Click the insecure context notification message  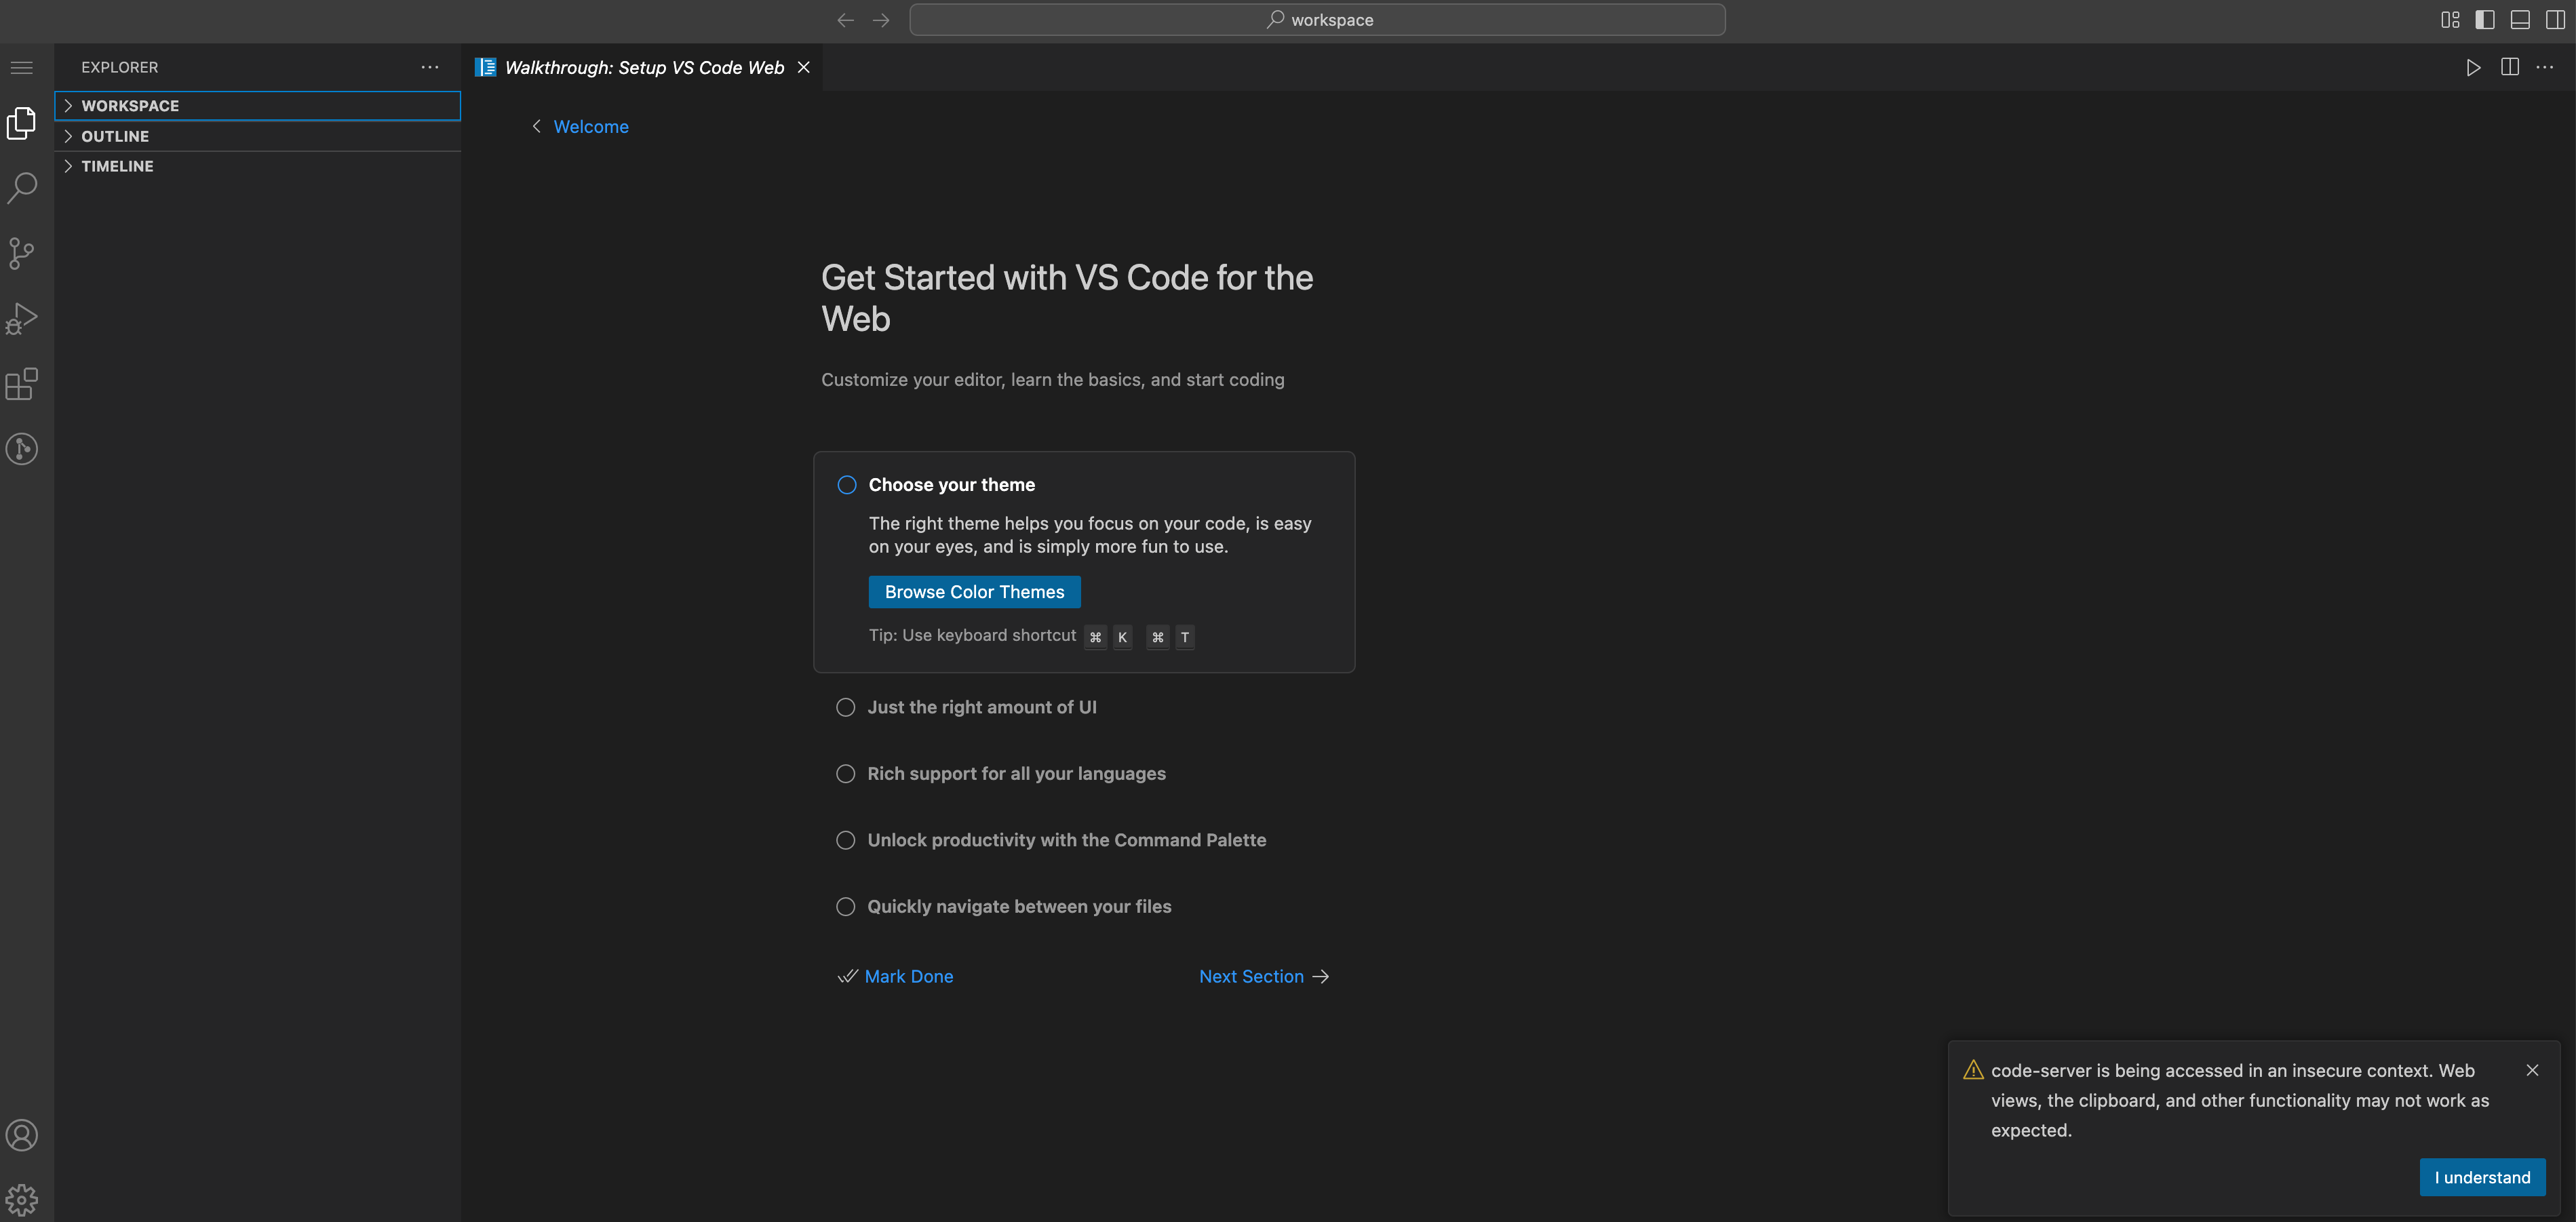click(2240, 1100)
